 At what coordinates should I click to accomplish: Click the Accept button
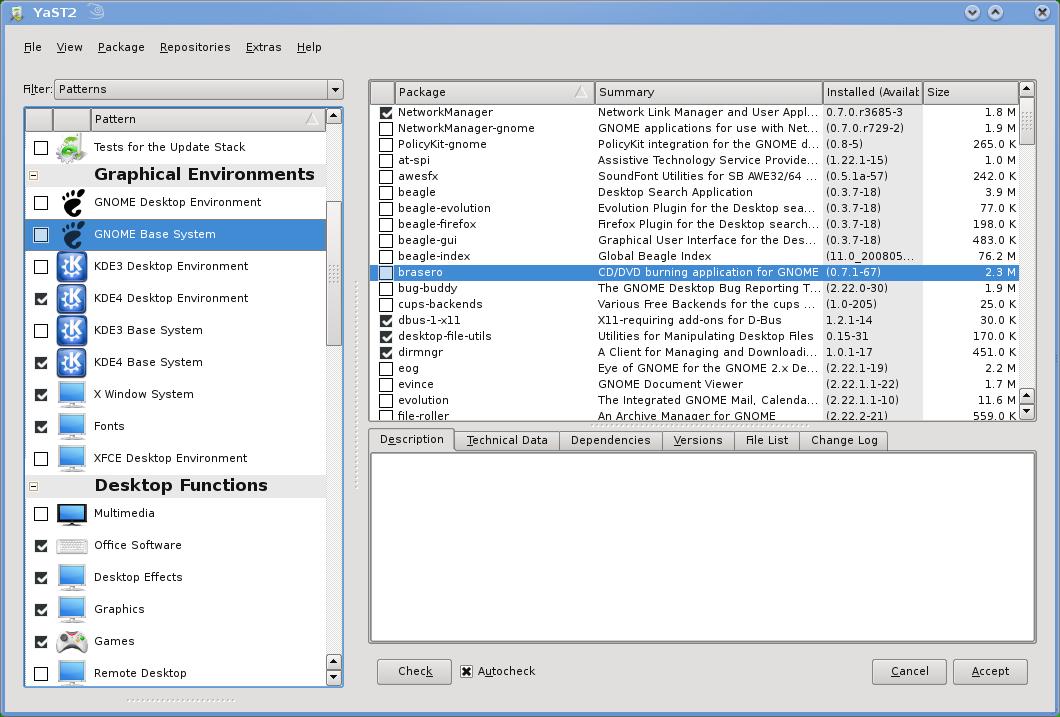pyautogui.click(x=989, y=671)
